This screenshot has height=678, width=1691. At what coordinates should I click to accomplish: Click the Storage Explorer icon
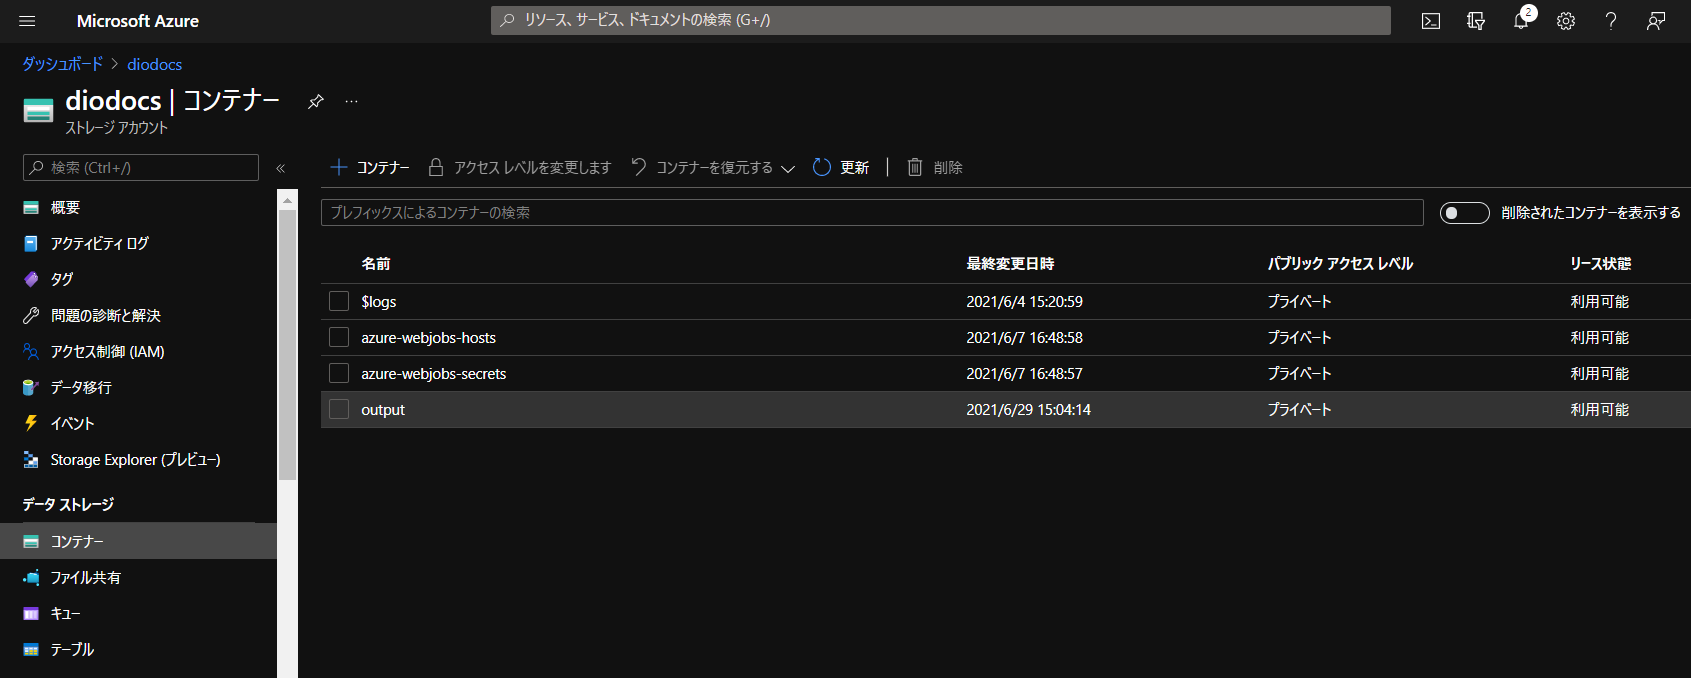(31, 460)
